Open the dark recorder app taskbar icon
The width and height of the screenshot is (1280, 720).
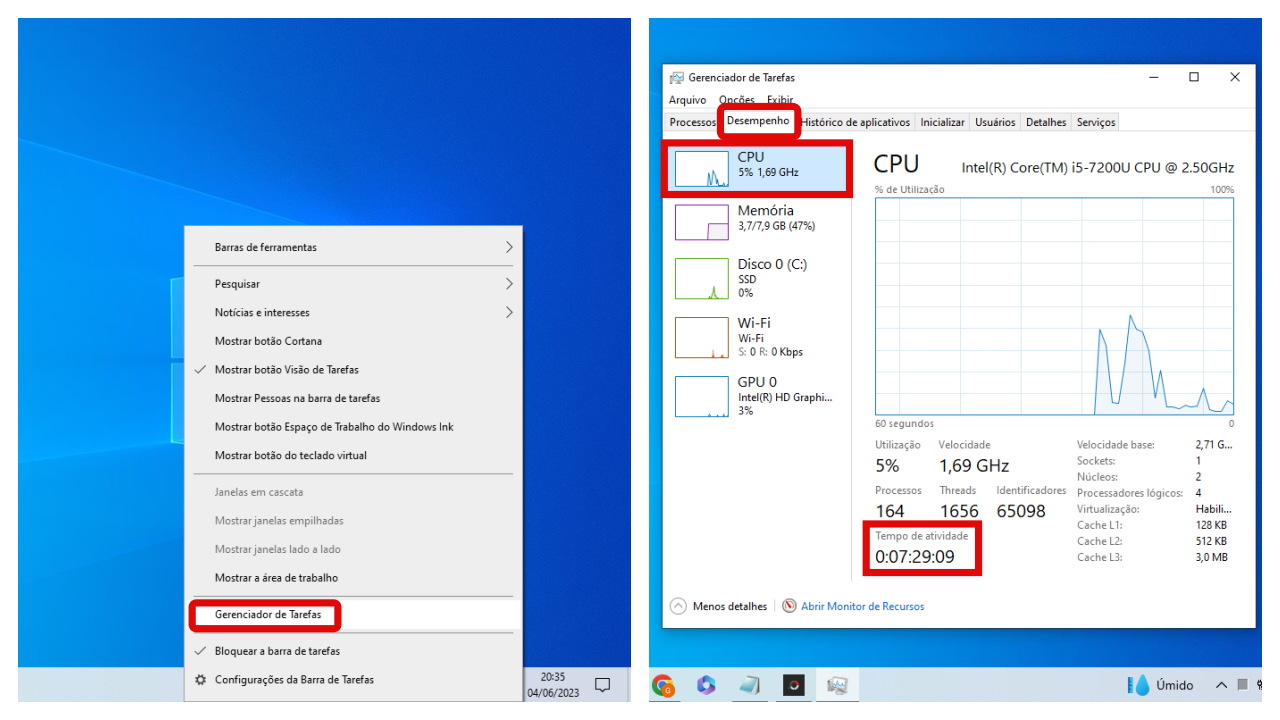(793, 685)
